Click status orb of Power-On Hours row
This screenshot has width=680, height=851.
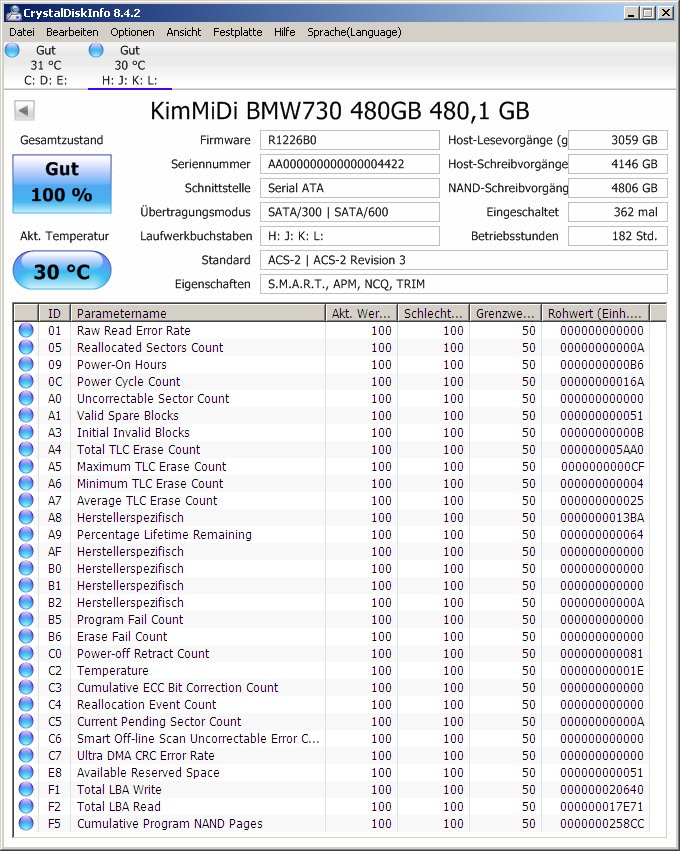click(26, 364)
